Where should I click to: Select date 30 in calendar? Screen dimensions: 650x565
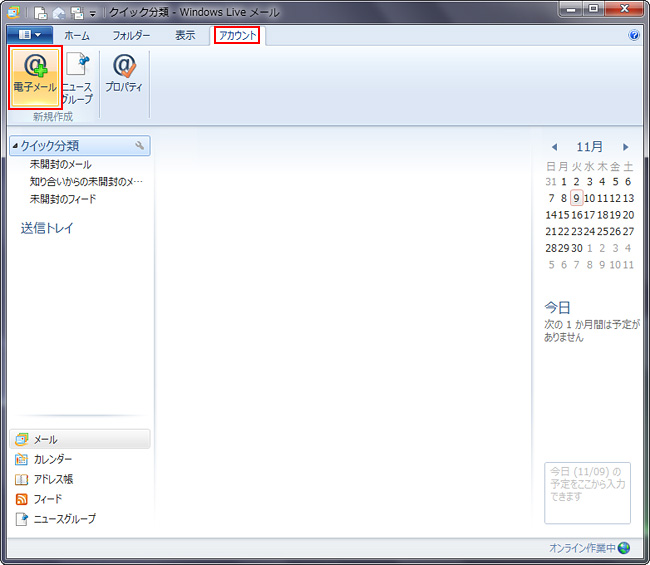pyautogui.click(x=577, y=248)
